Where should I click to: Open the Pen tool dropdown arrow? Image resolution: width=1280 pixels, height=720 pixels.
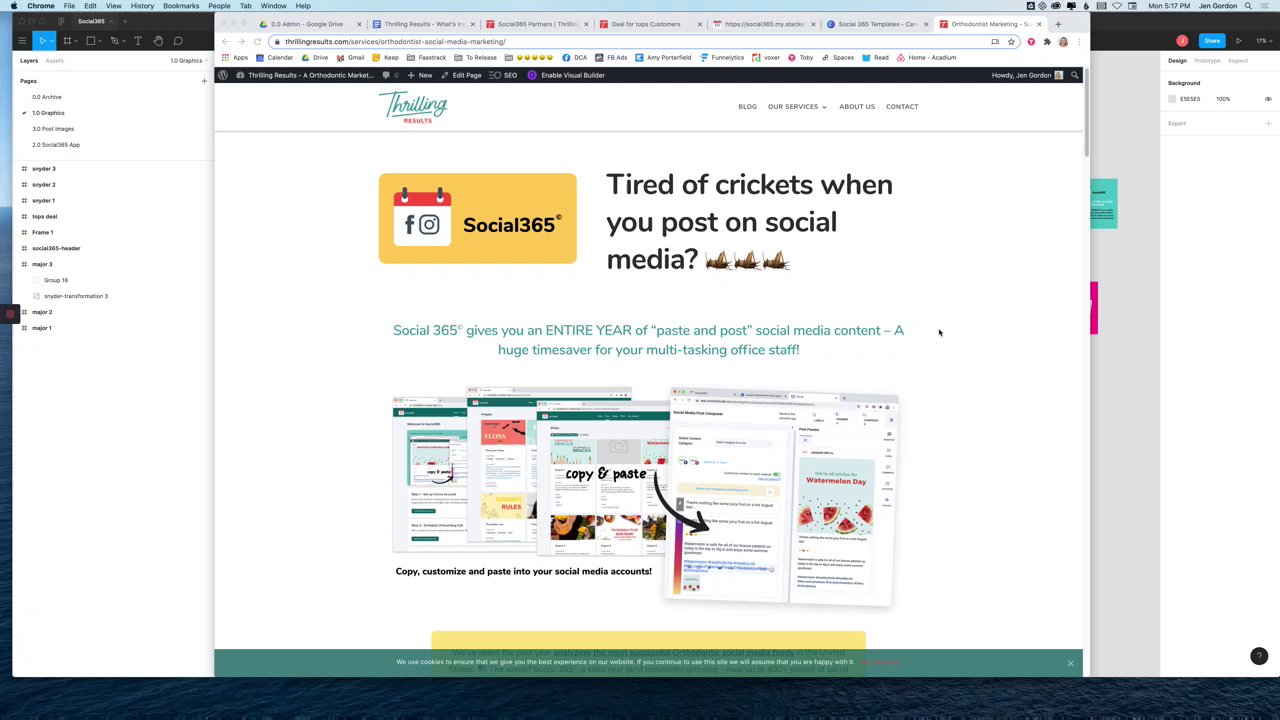tap(123, 42)
